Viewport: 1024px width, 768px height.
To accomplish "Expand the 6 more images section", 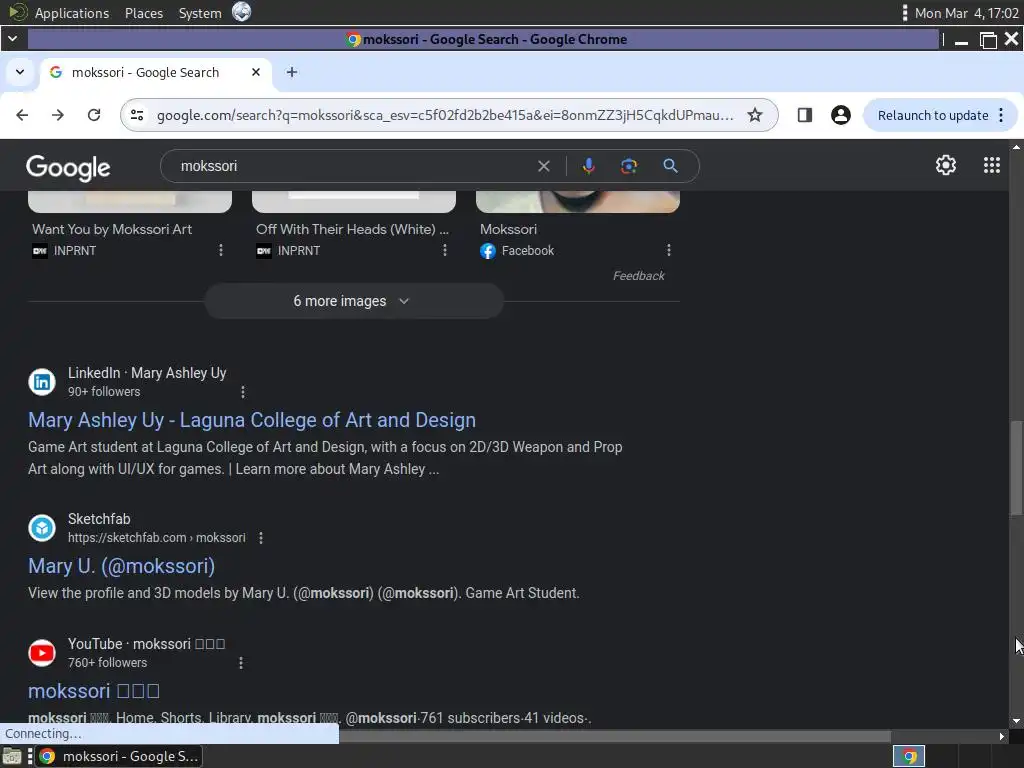I will (x=354, y=301).
